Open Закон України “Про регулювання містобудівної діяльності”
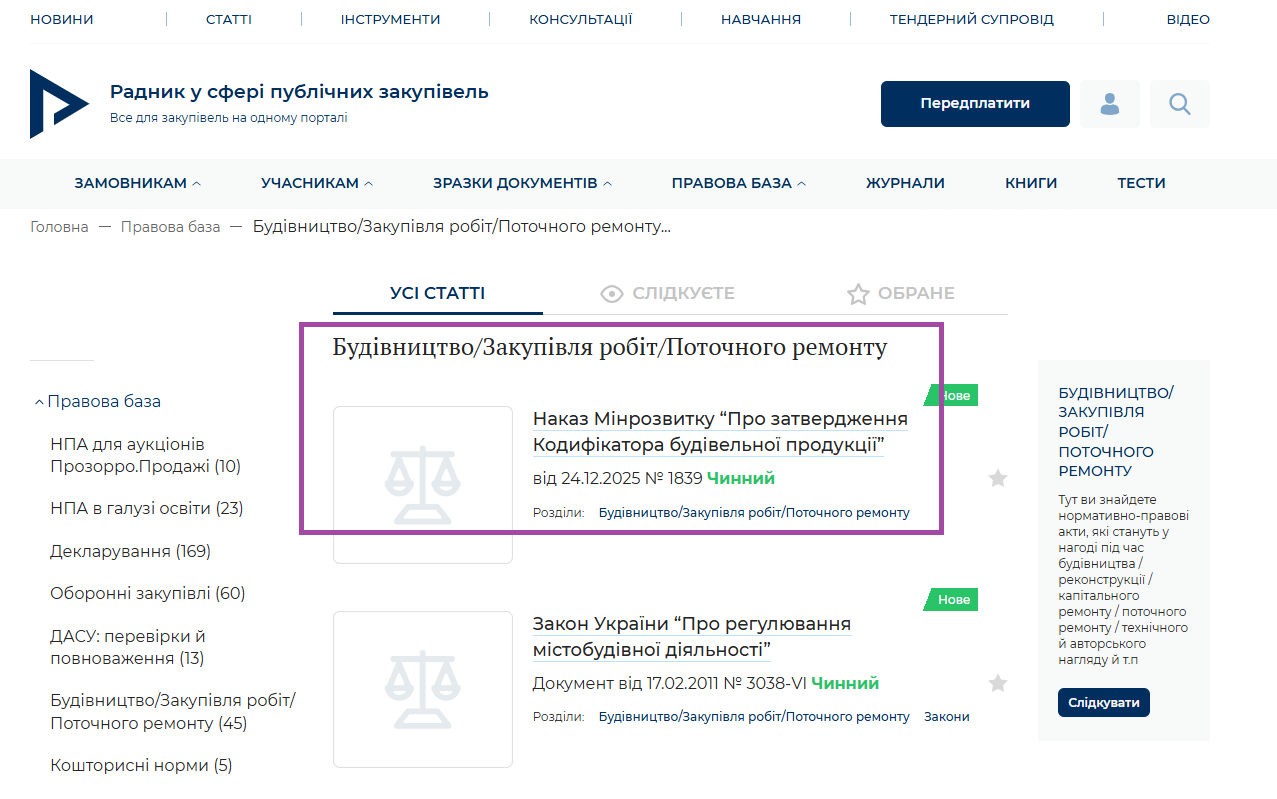 pos(691,637)
